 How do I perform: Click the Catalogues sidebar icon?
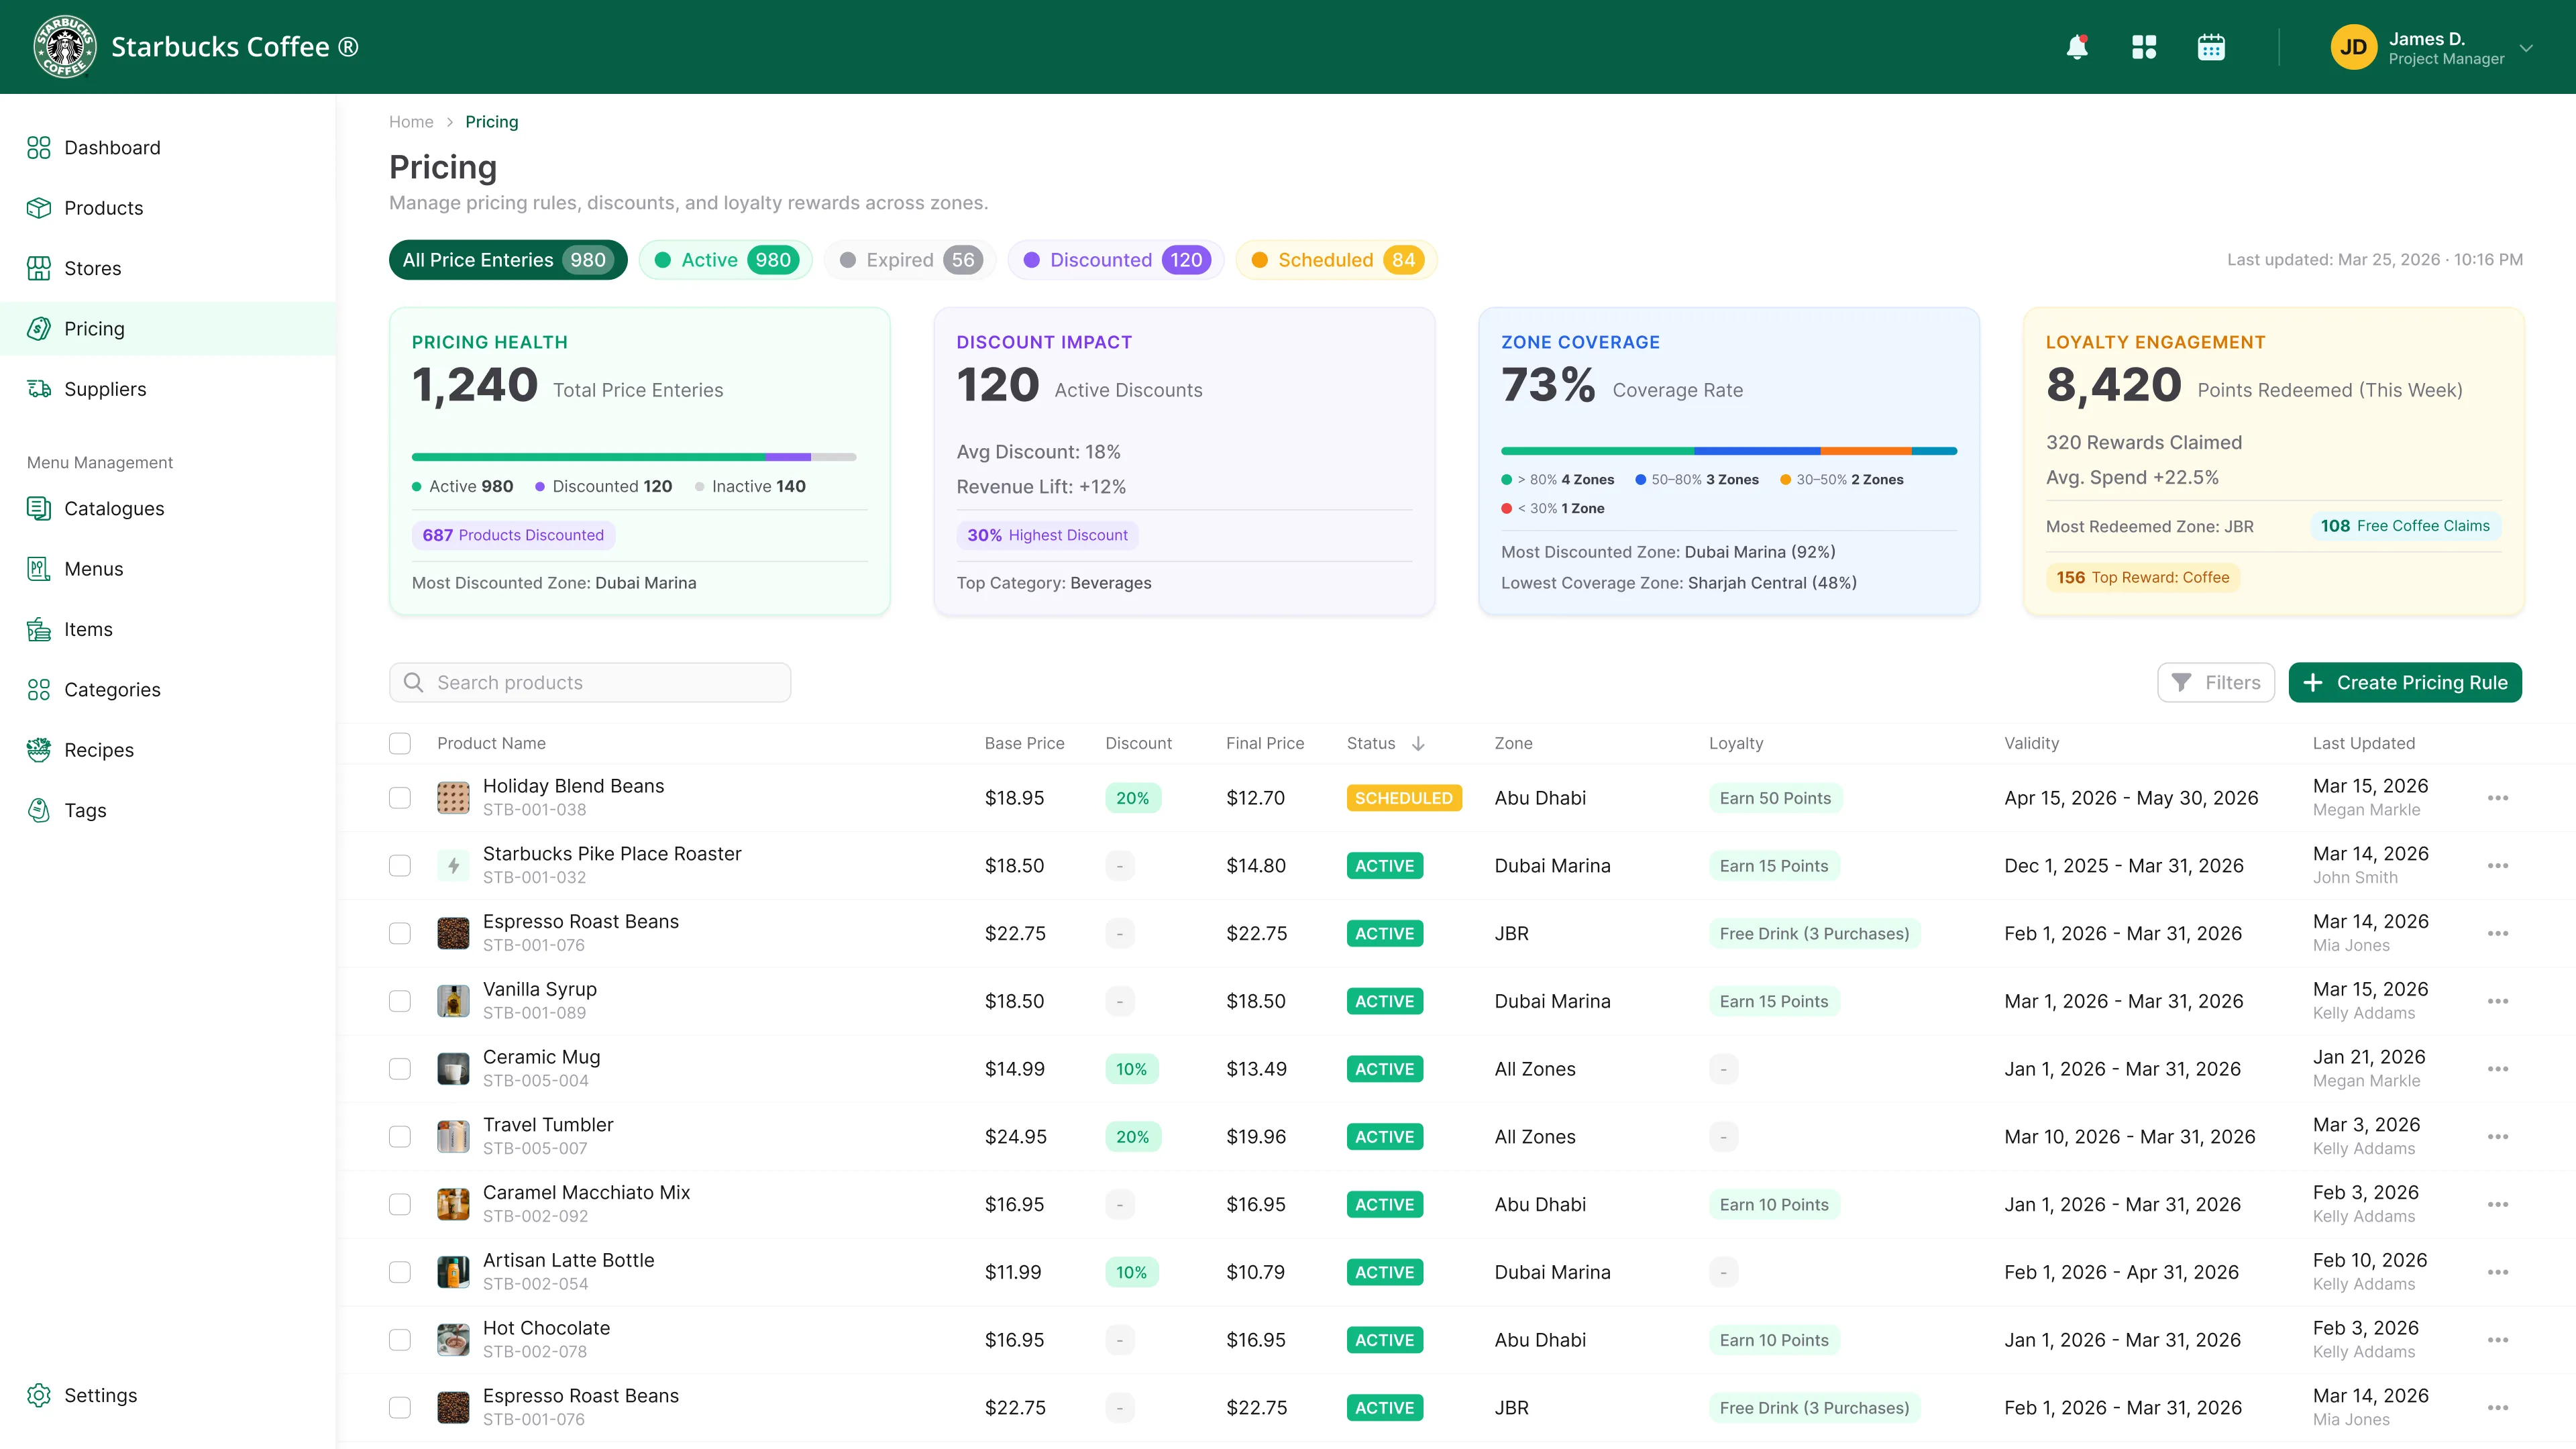pyautogui.click(x=39, y=508)
